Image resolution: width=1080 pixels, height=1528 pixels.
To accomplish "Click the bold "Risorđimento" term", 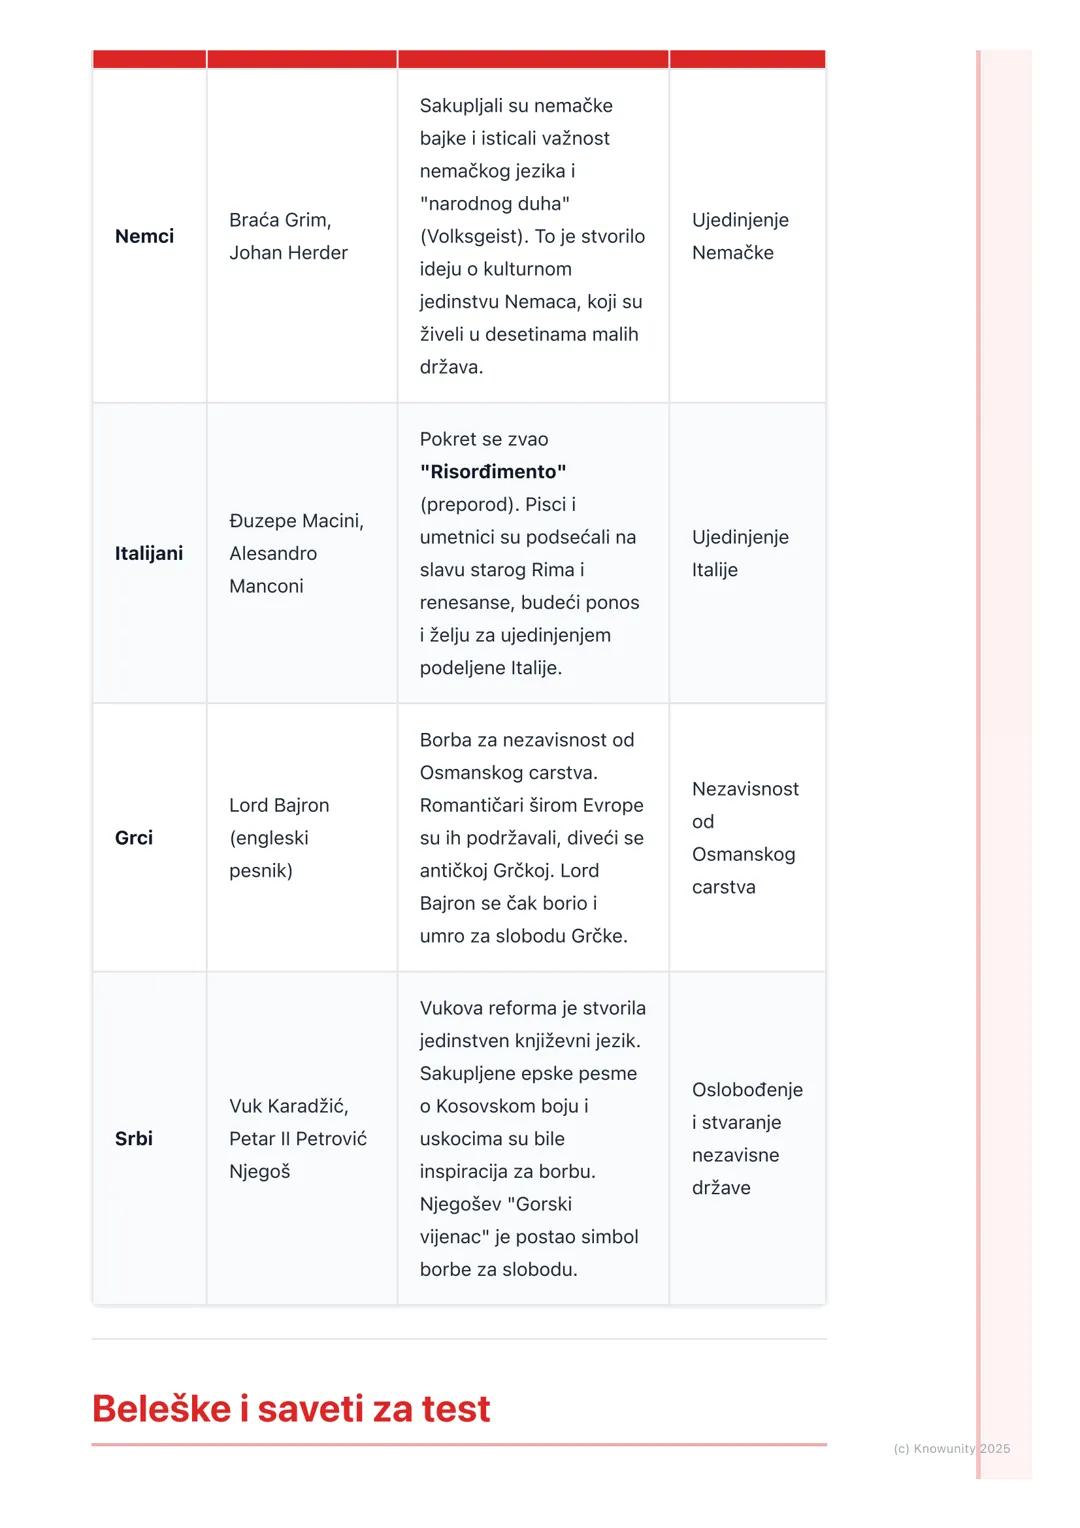I will (493, 471).
